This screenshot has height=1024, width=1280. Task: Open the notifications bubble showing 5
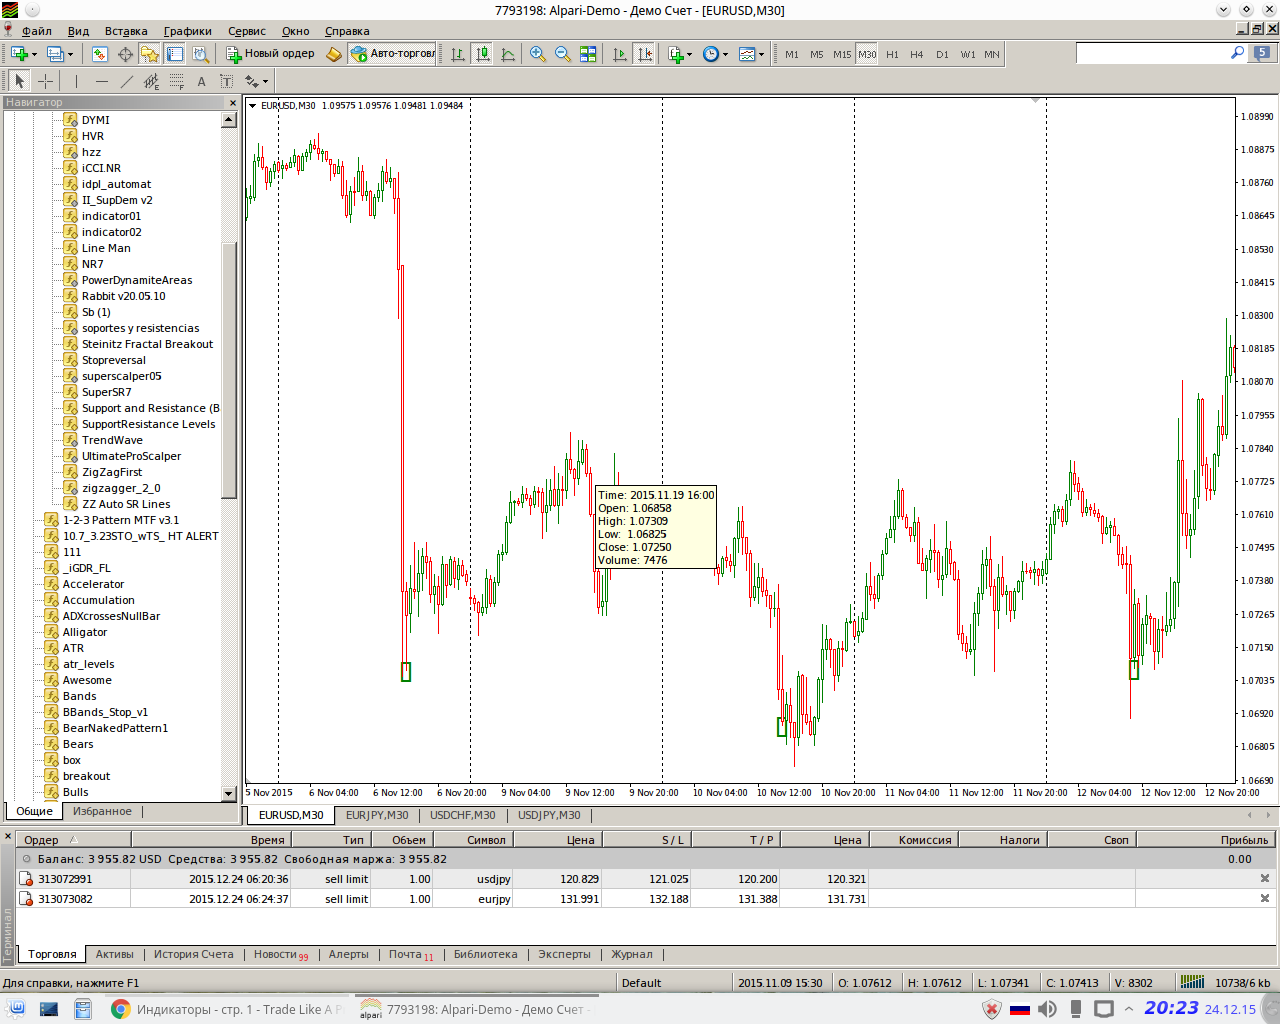(1263, 53)
